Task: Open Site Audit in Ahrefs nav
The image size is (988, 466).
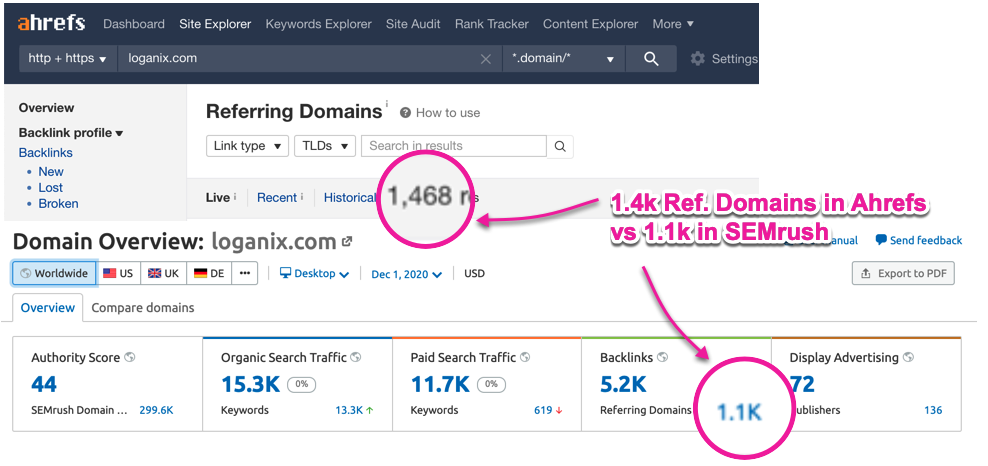Action: [x=413, y=24]
